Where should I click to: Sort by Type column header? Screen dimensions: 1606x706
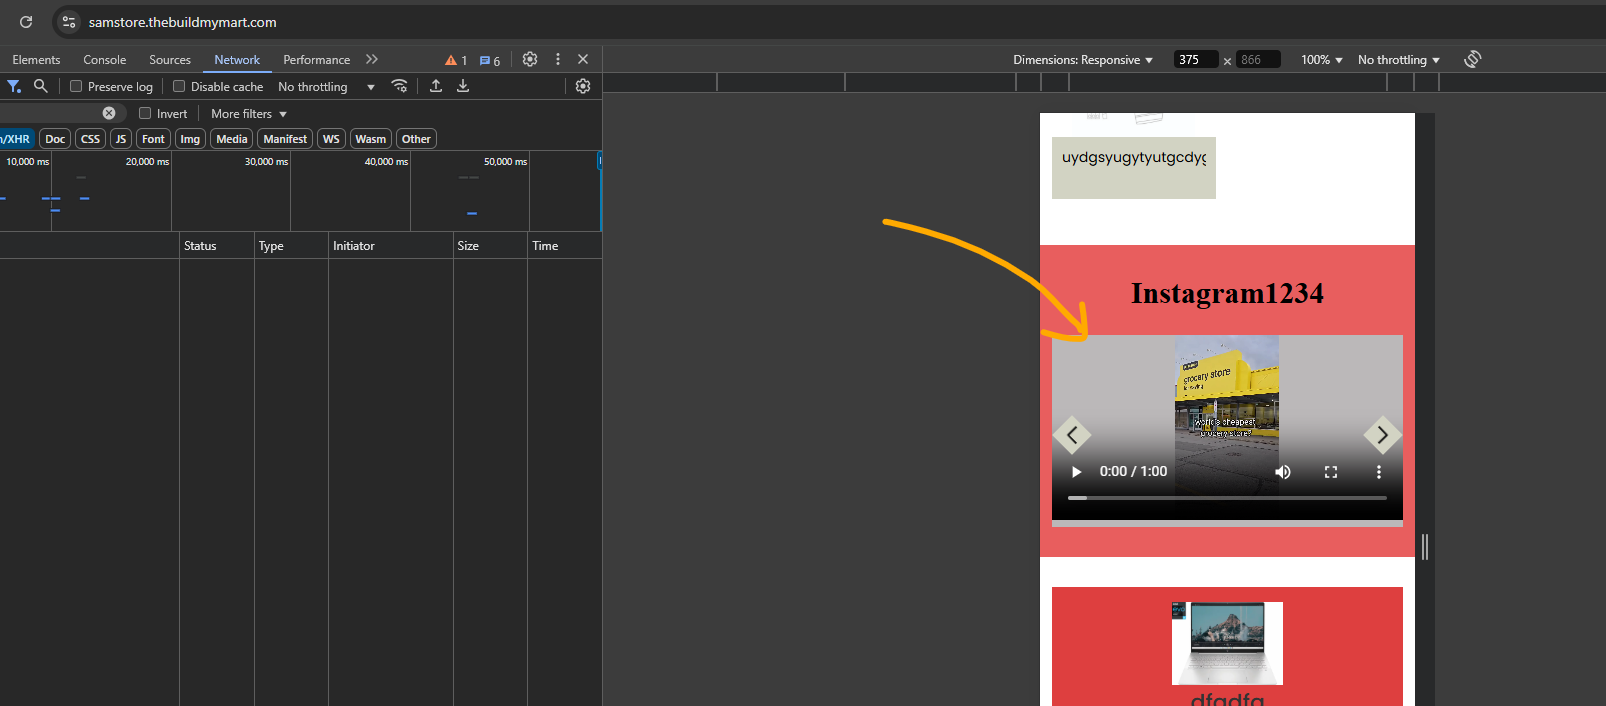click(291, 246)
